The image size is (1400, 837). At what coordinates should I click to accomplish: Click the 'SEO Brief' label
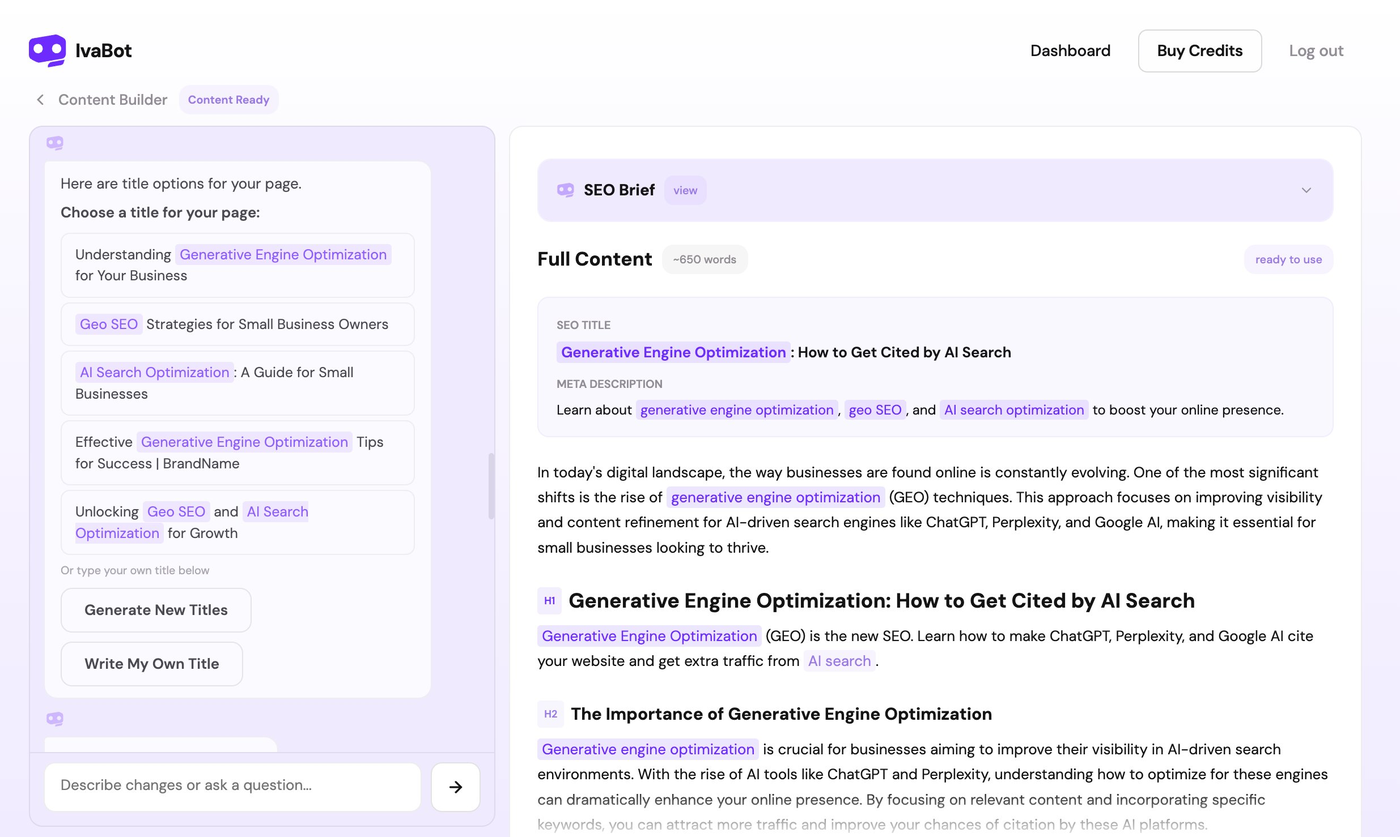point(619,190)
